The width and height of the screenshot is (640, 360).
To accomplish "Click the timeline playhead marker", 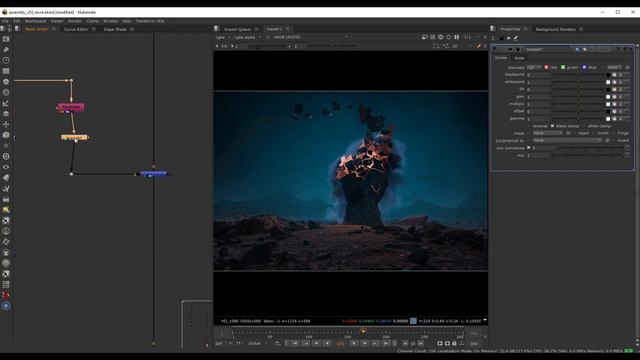I will pyautogui.click(x=363, y=331).
